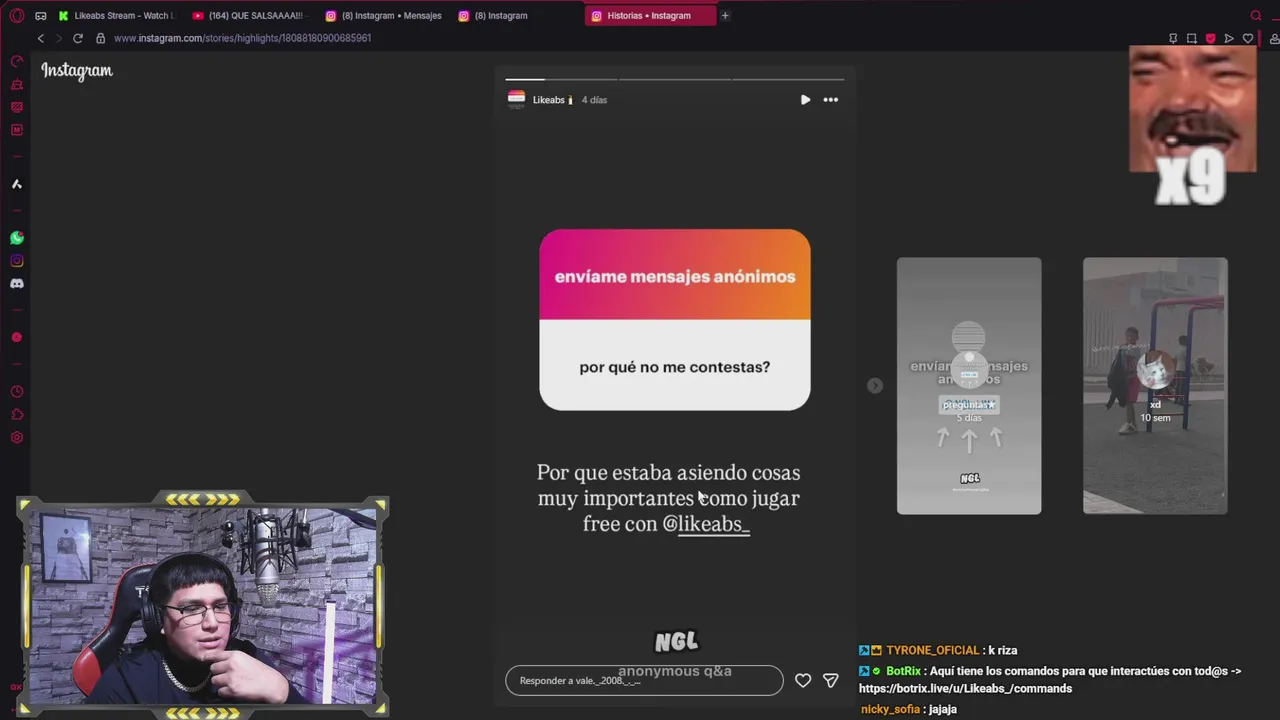Screen dimensions: 1280x720
Task: Open the story three-dot options menu
Action: tap(831, 100)
